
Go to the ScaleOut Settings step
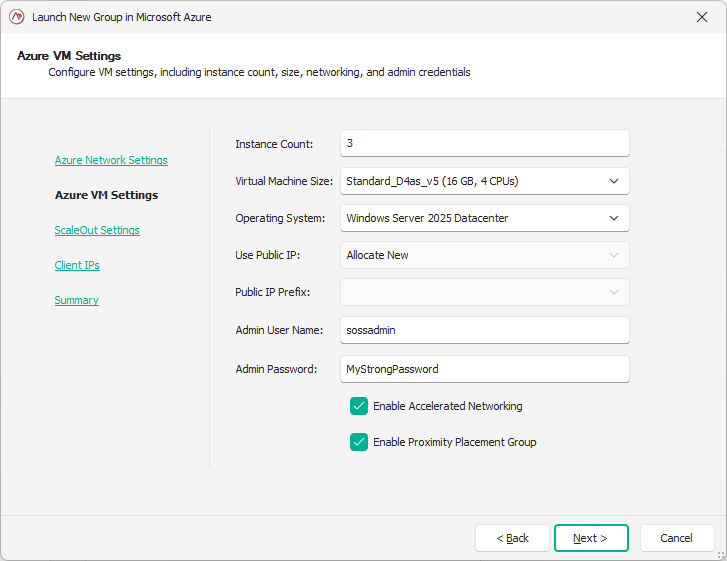(x=97, y=230)
